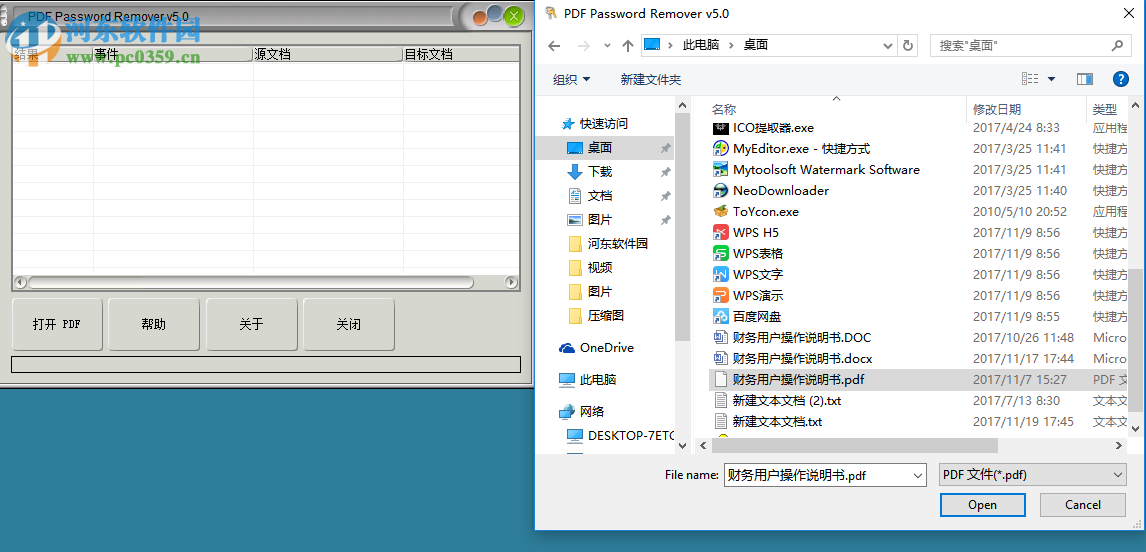Click 新建文件夹 button
This screenshot has height=552, width=1146.
tap(650, 80)
